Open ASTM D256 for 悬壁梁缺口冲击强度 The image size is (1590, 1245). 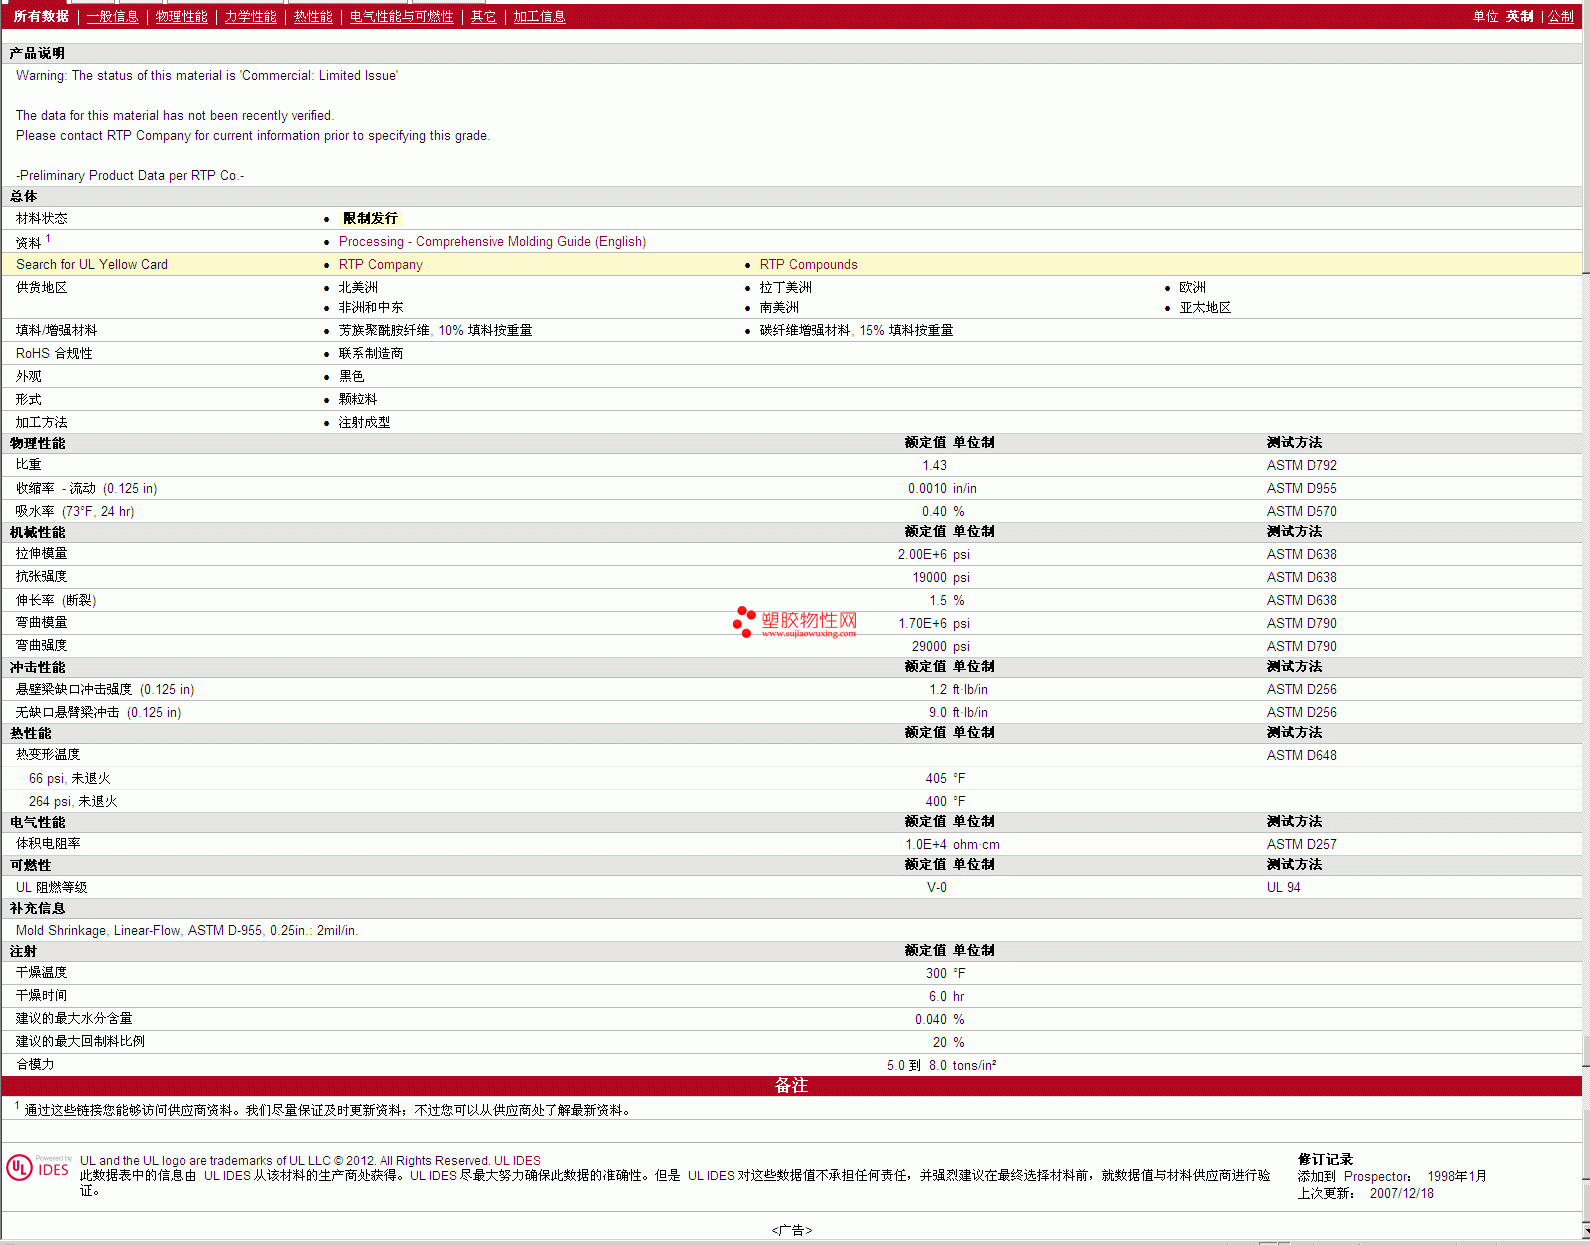pyautogui.click(x=1301, y=690)
